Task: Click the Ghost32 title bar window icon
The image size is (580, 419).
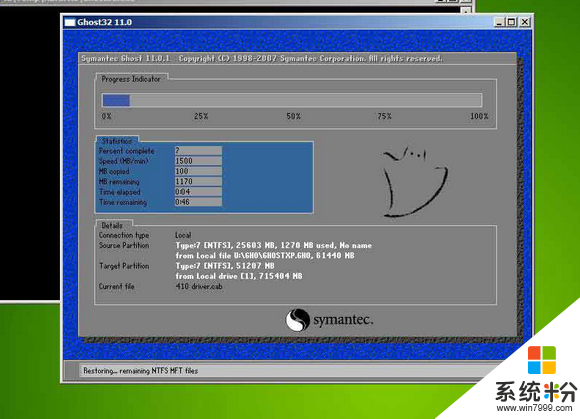Action: tap(70, 22)
